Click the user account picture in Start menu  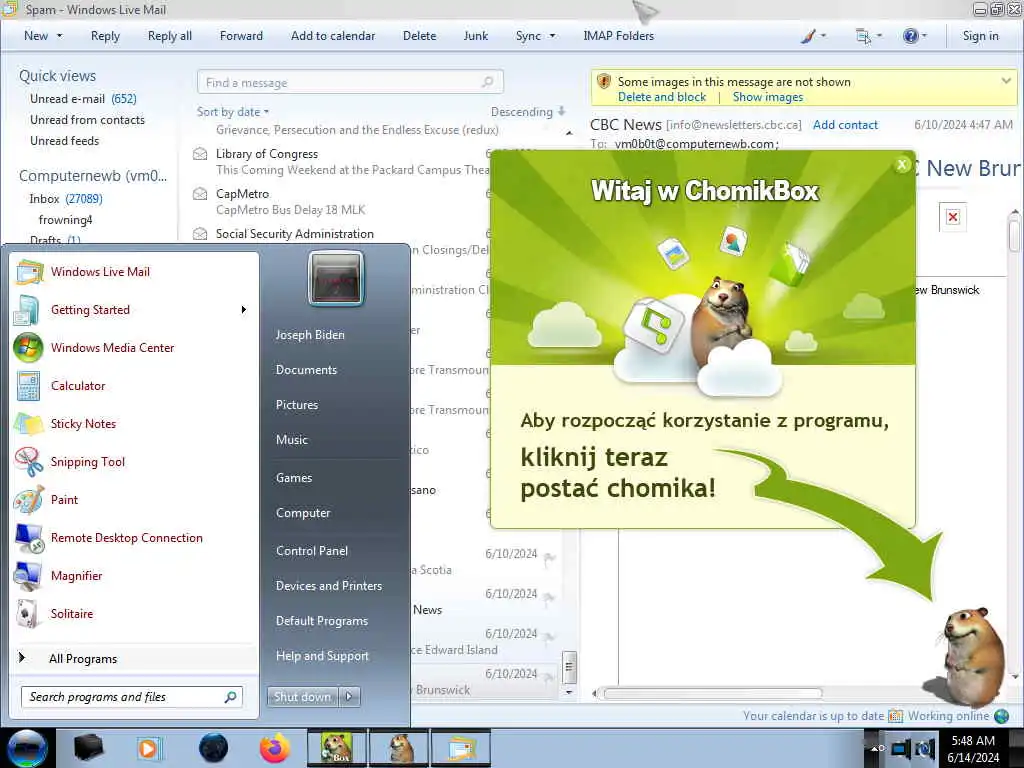click(x=336, y=279)
